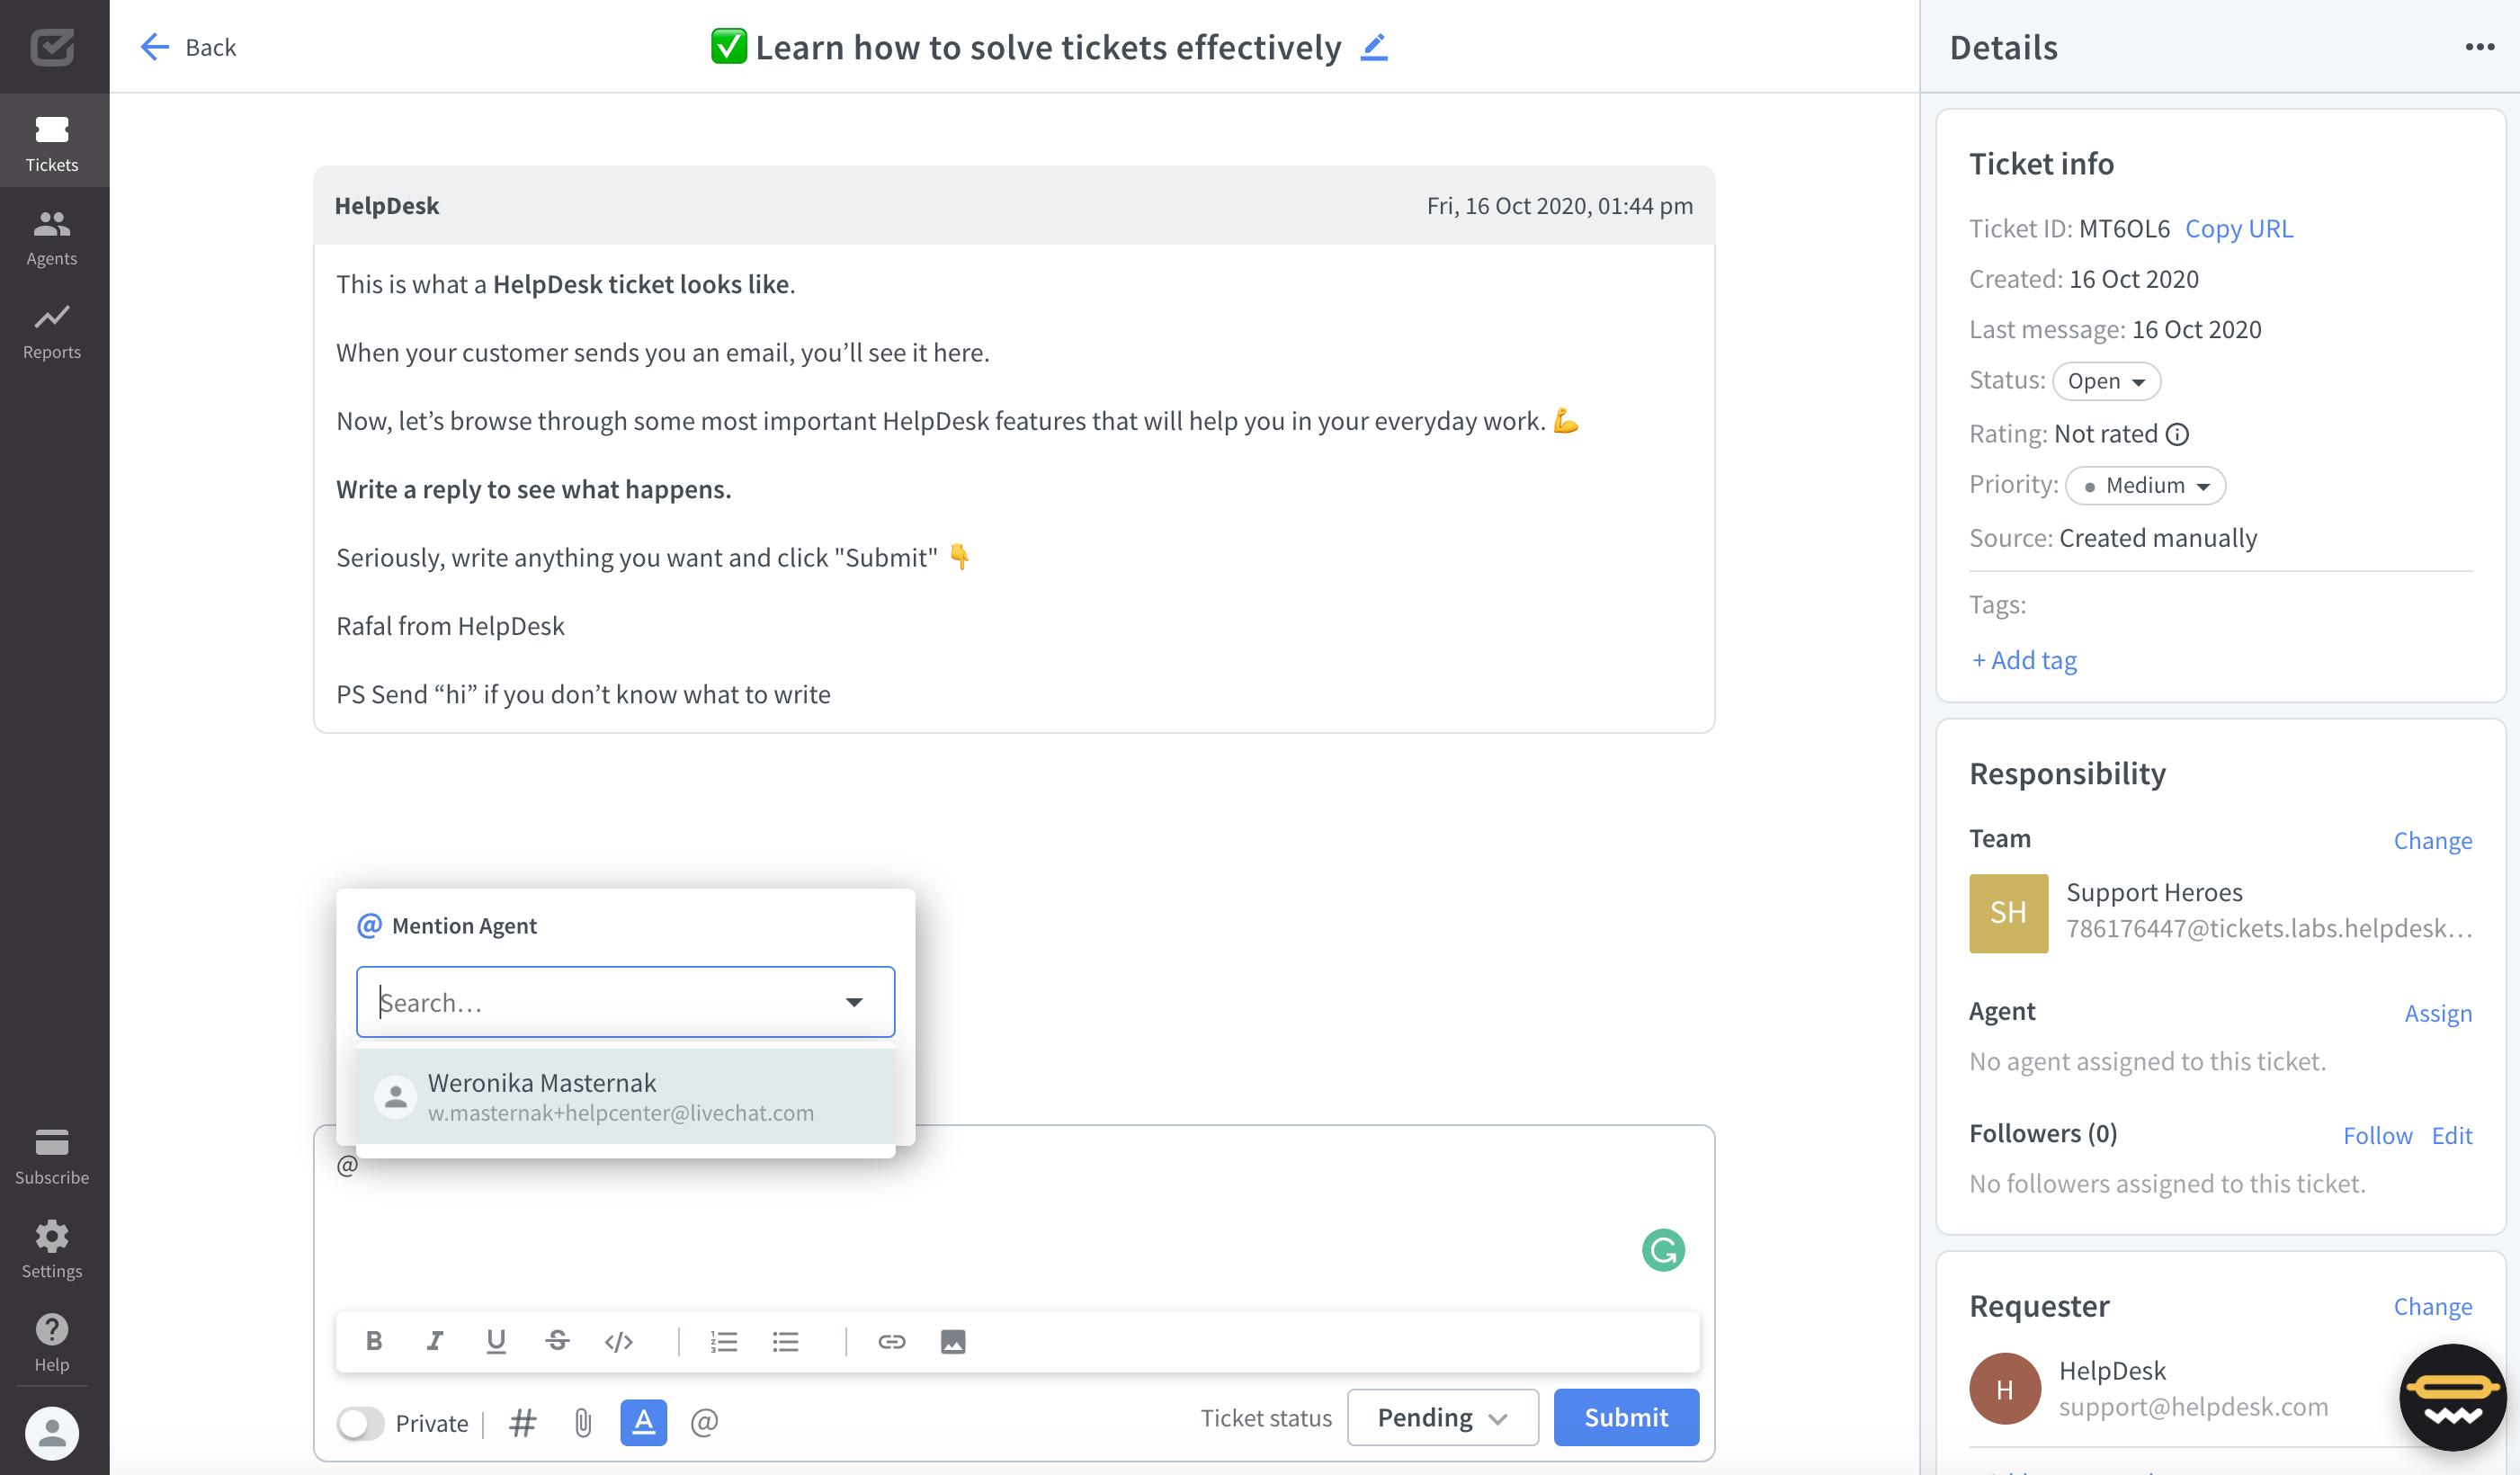Click the HelpDesk logo icon in sidebar
Screen dimensions: 2520x1475
(52, 46)
